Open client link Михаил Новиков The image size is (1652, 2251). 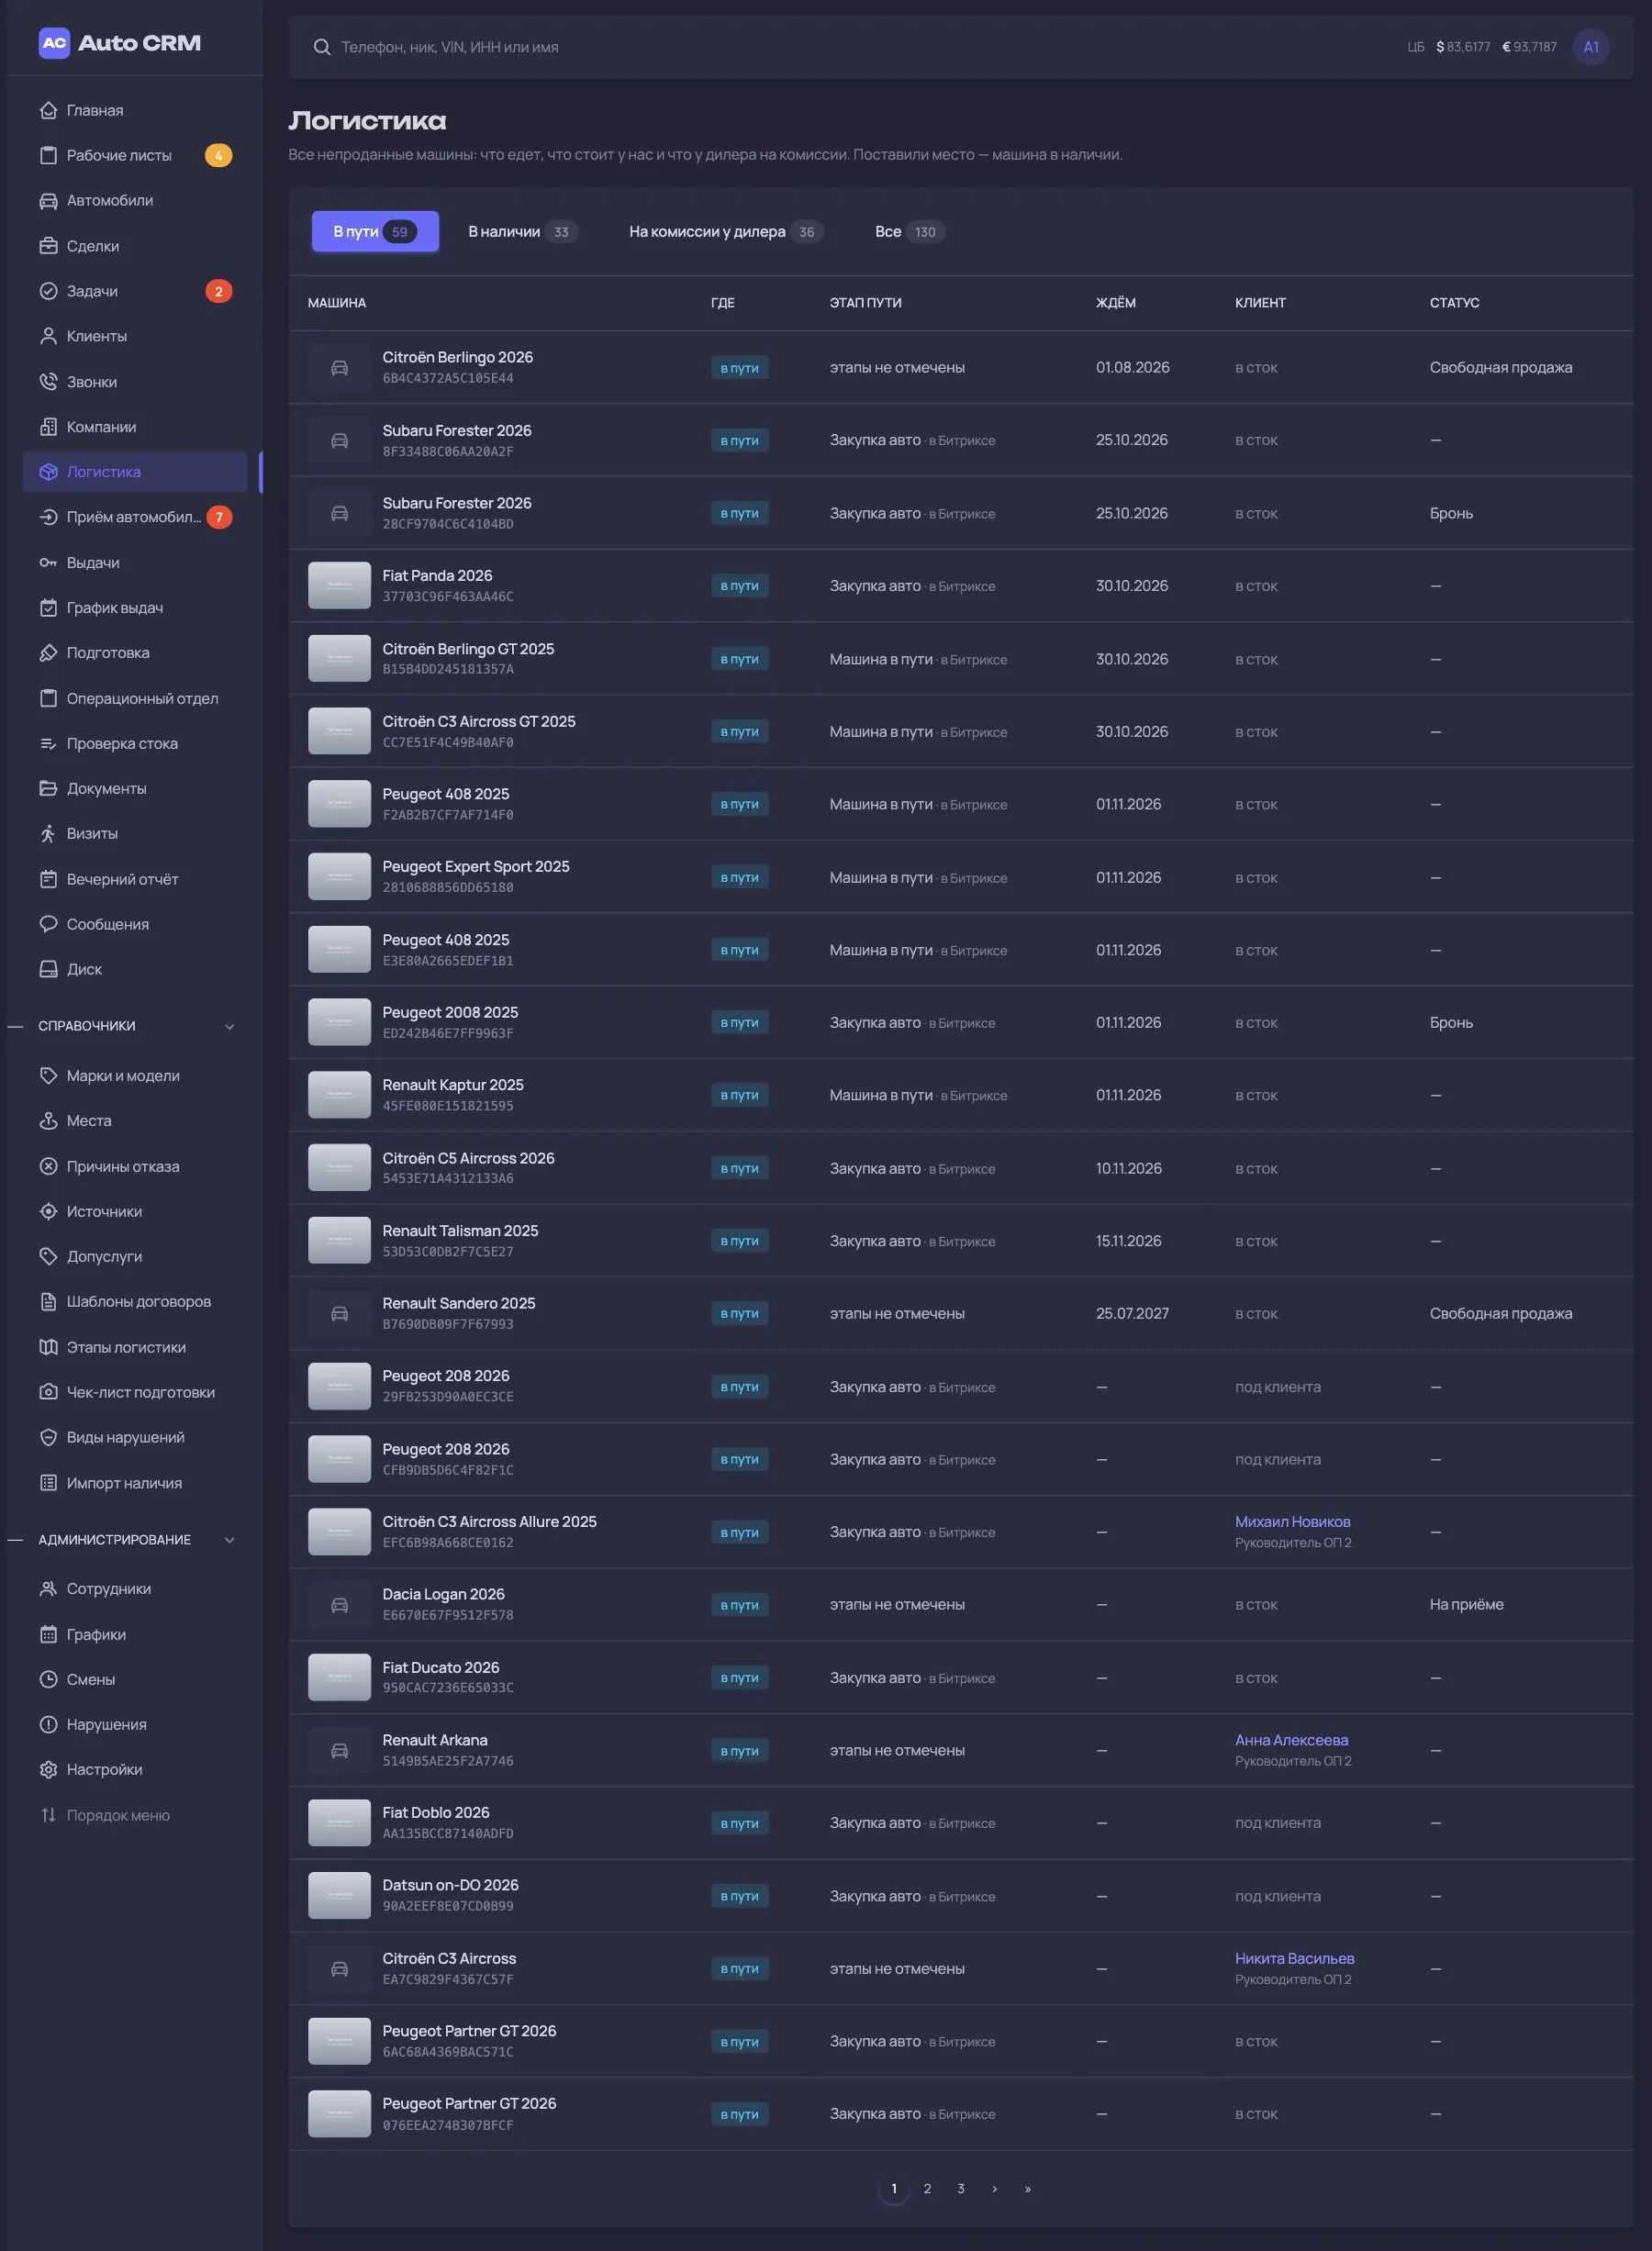pos(1292,1521)
